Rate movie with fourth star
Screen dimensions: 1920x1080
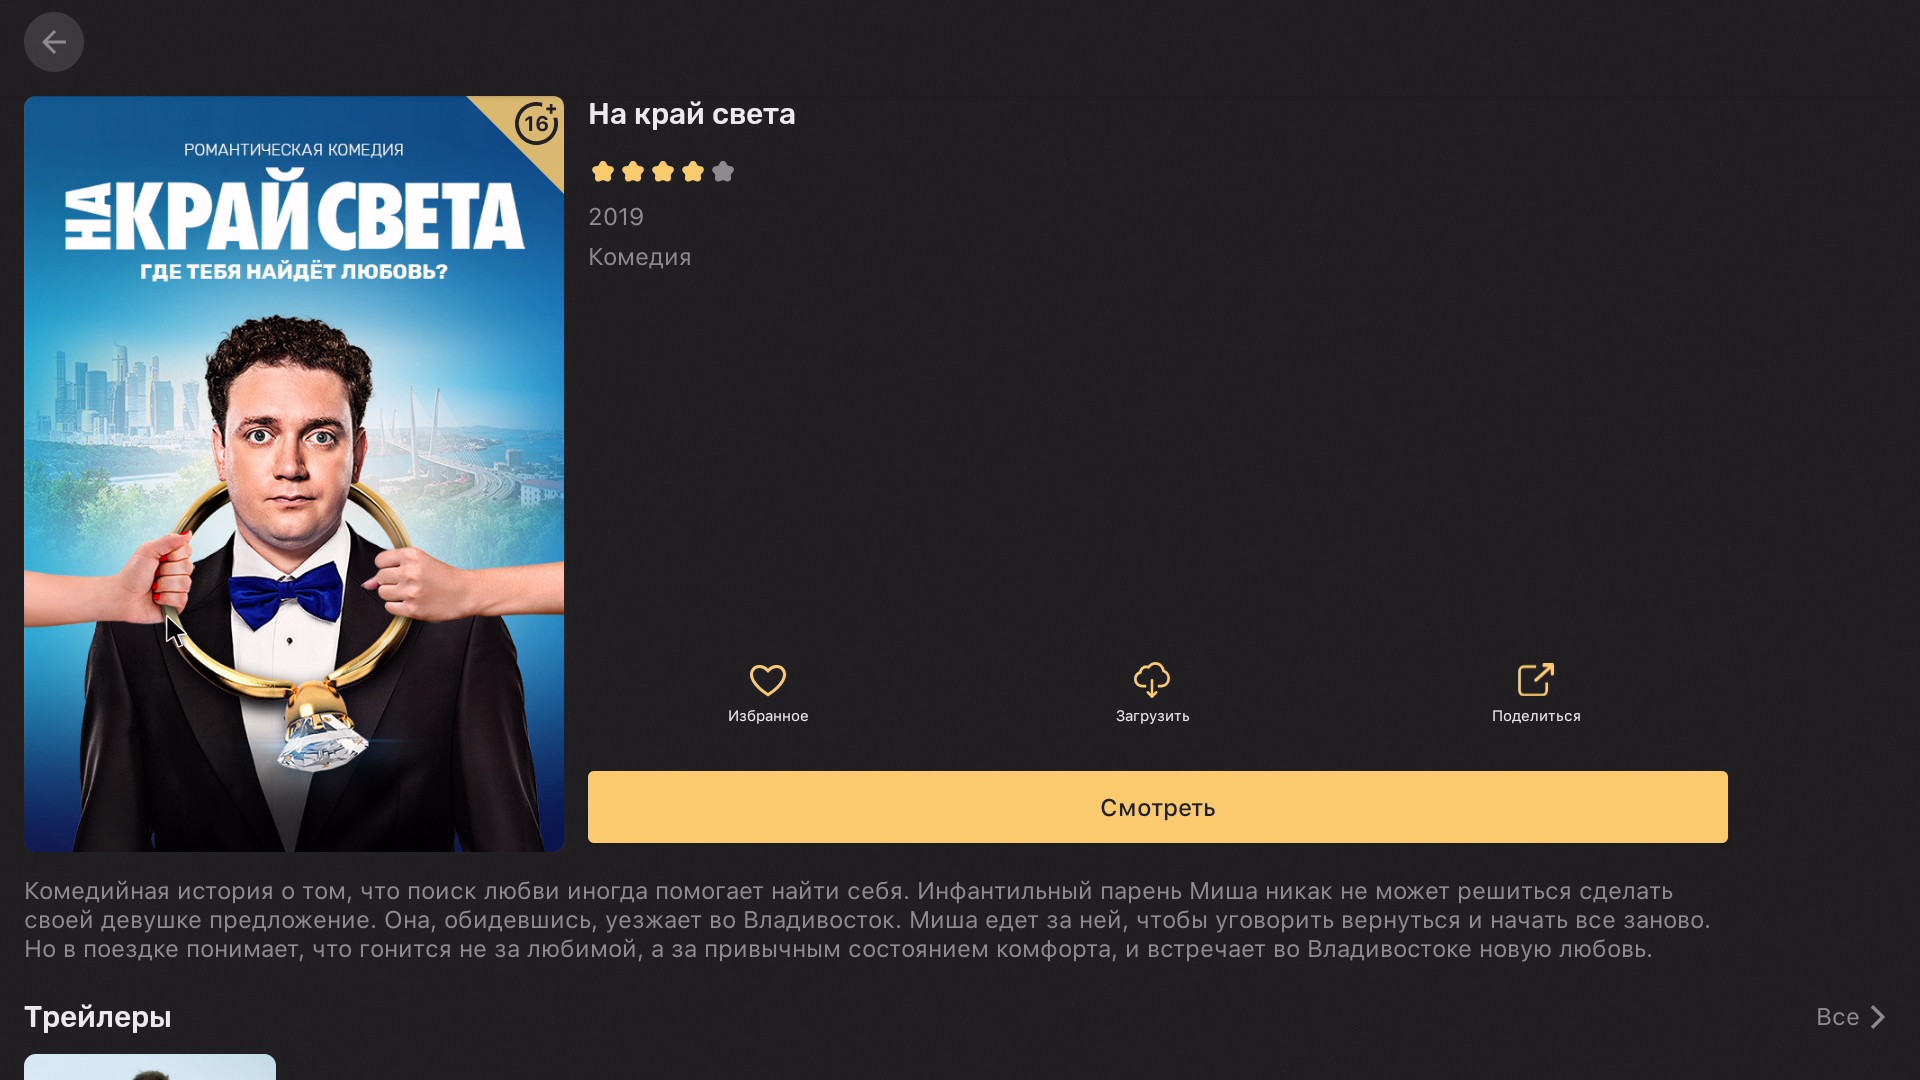[693, 172]
